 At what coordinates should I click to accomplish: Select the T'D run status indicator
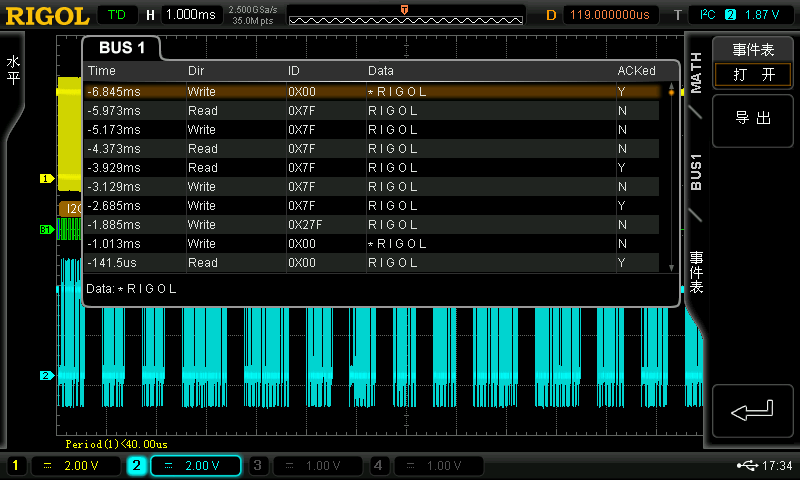click(x=117, y=15)
